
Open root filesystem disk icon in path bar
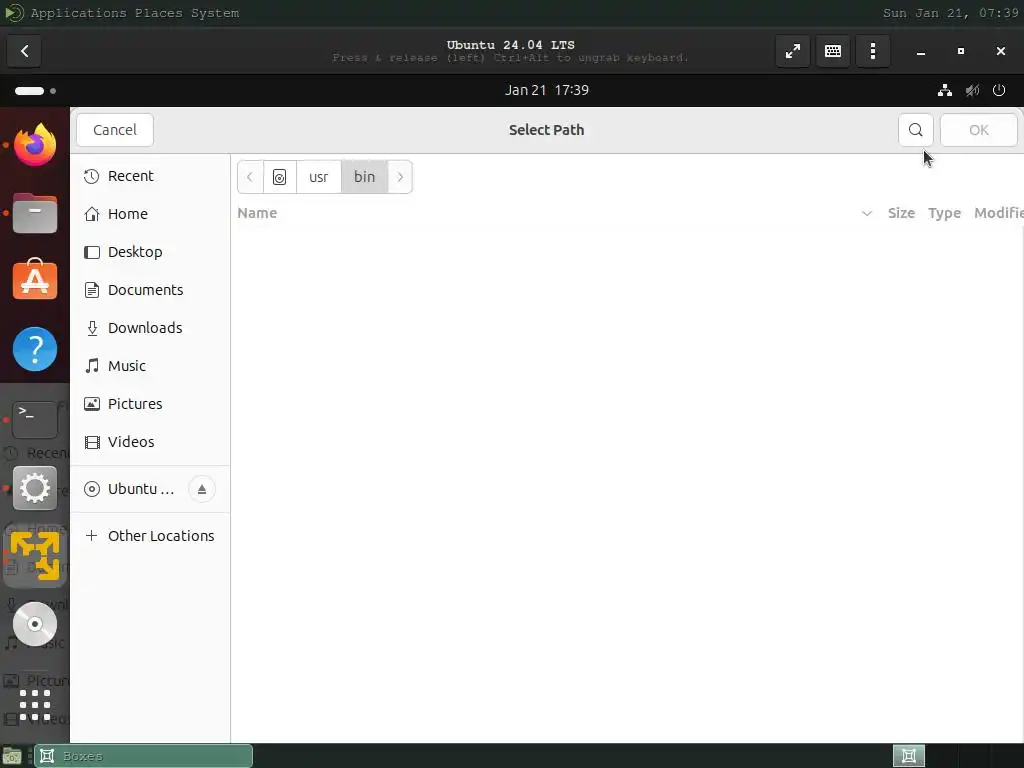pos(280,177)
